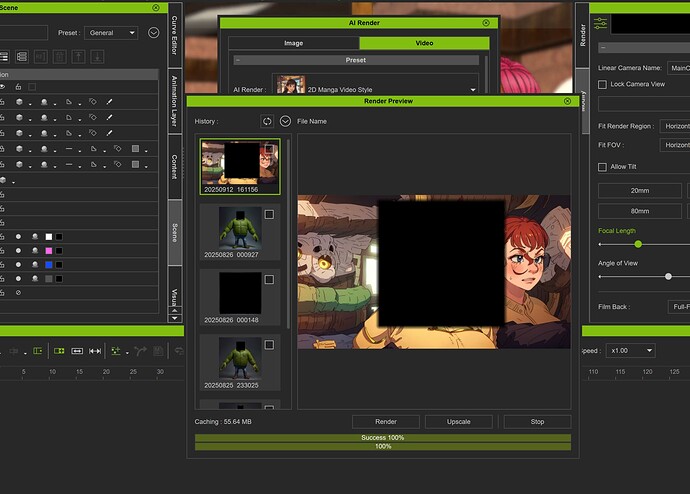This screenshot has height=494, width=690.
Task: Click the white horizontal-arrows box icon in timeline
Action: coord(77,351)
